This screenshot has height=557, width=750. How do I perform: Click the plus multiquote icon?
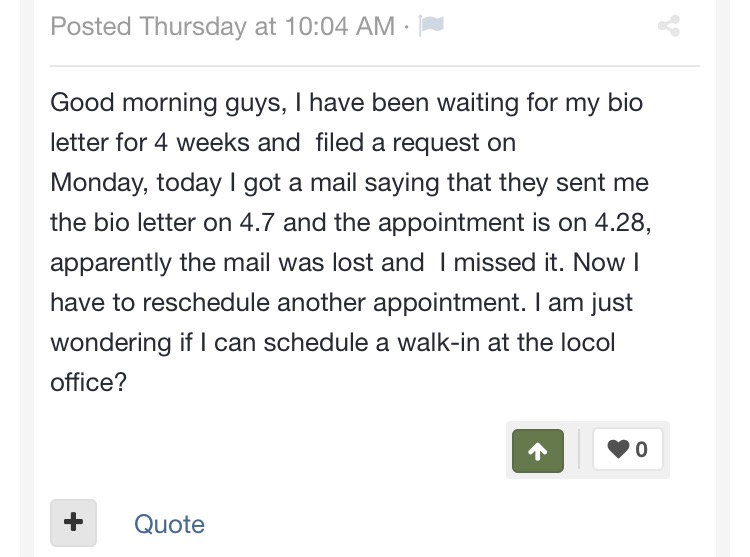[74, 523]
